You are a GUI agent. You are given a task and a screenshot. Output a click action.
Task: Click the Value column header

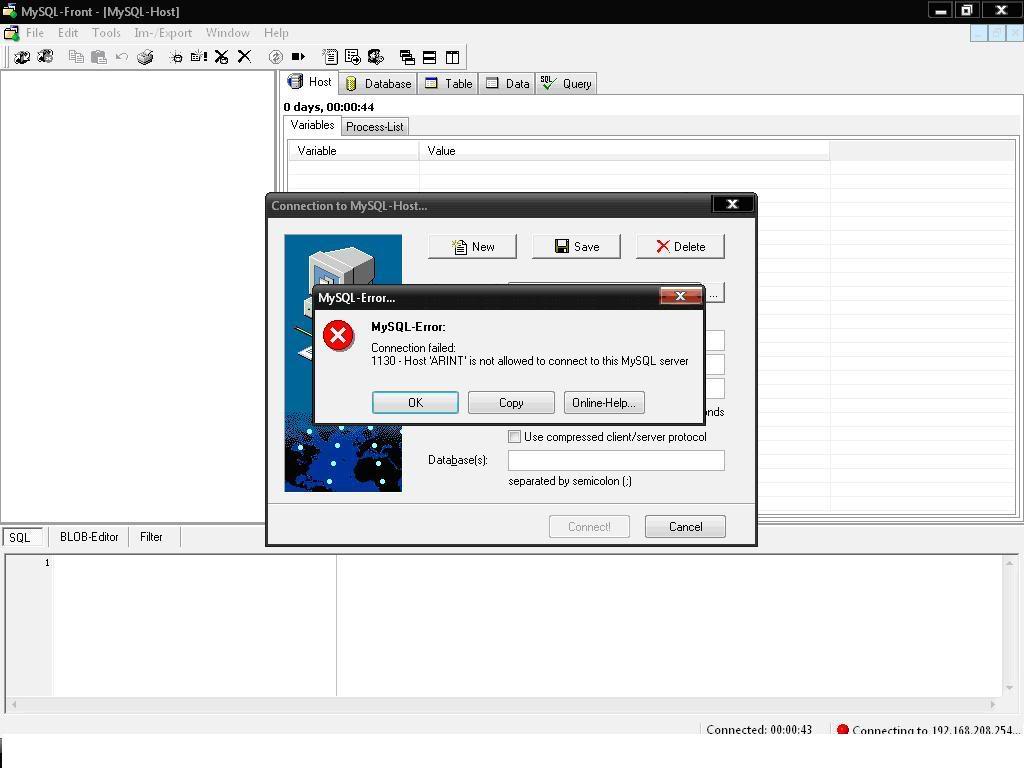(x=624, y=151)
